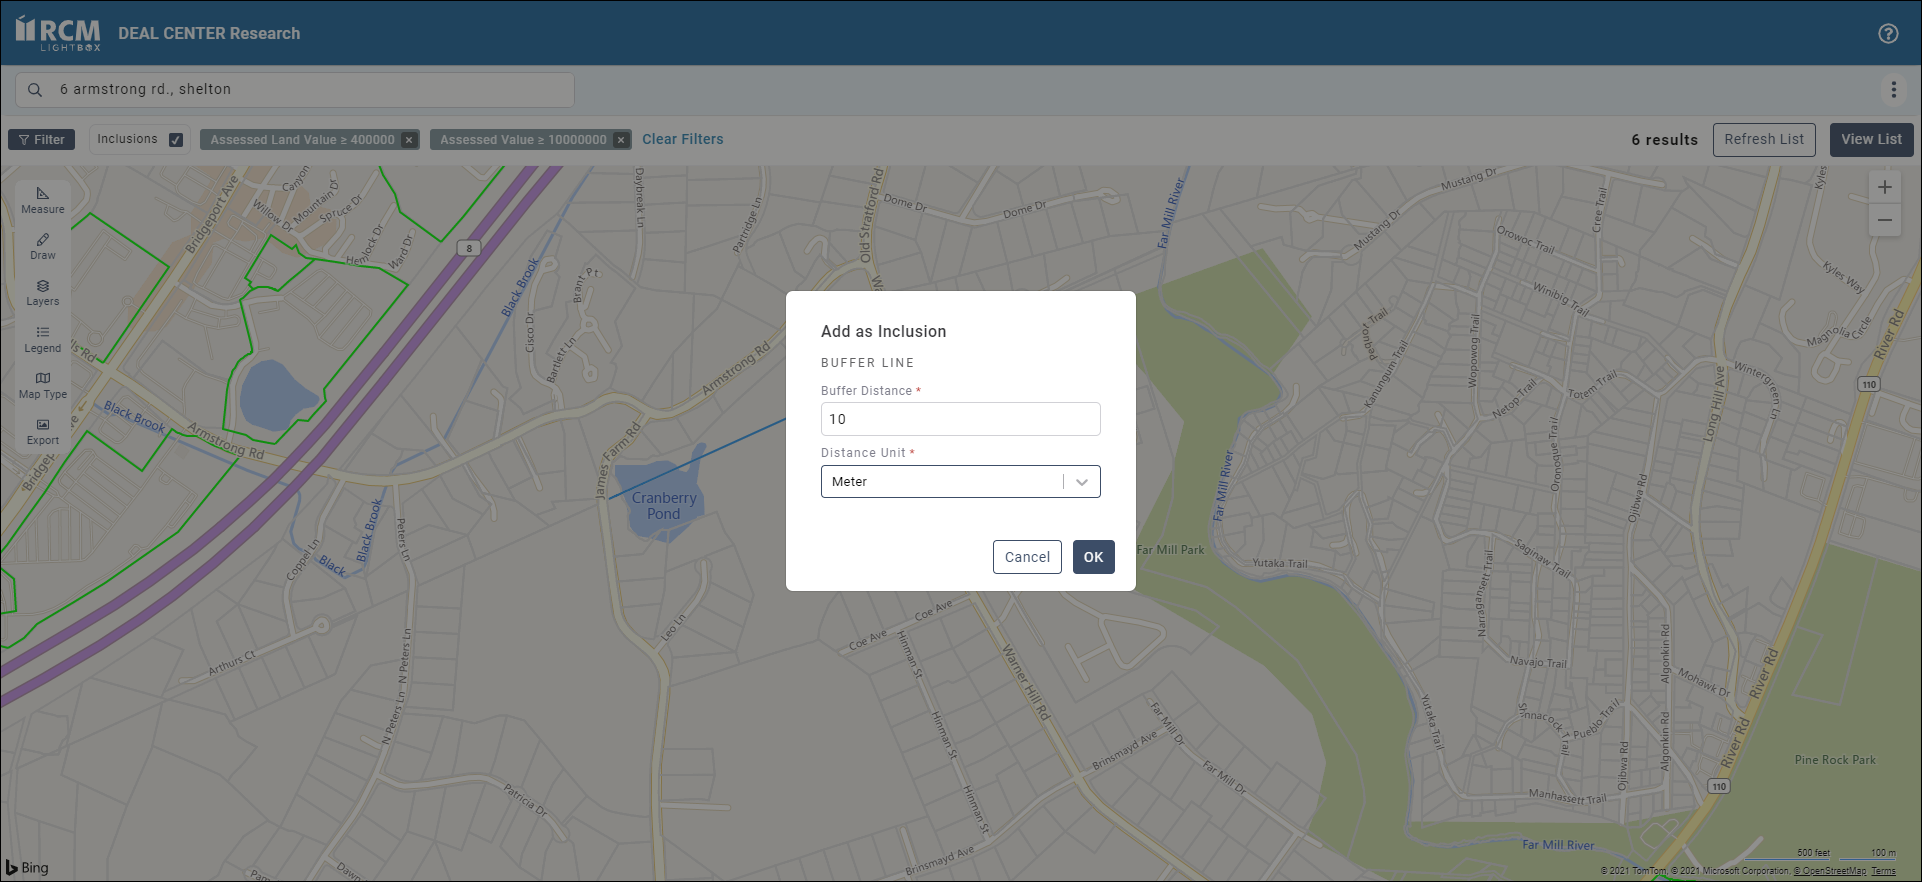Viewport: 1922px width, 882px height.
Task: Open the Distance Unit dropdown
Action: pyautogui.click(x=961, y=481)
